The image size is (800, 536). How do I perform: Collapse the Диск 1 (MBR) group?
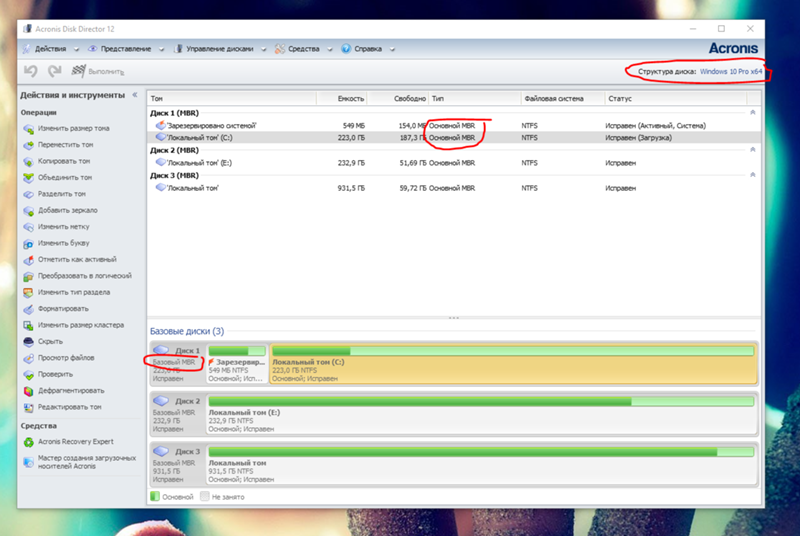[753, 113]
